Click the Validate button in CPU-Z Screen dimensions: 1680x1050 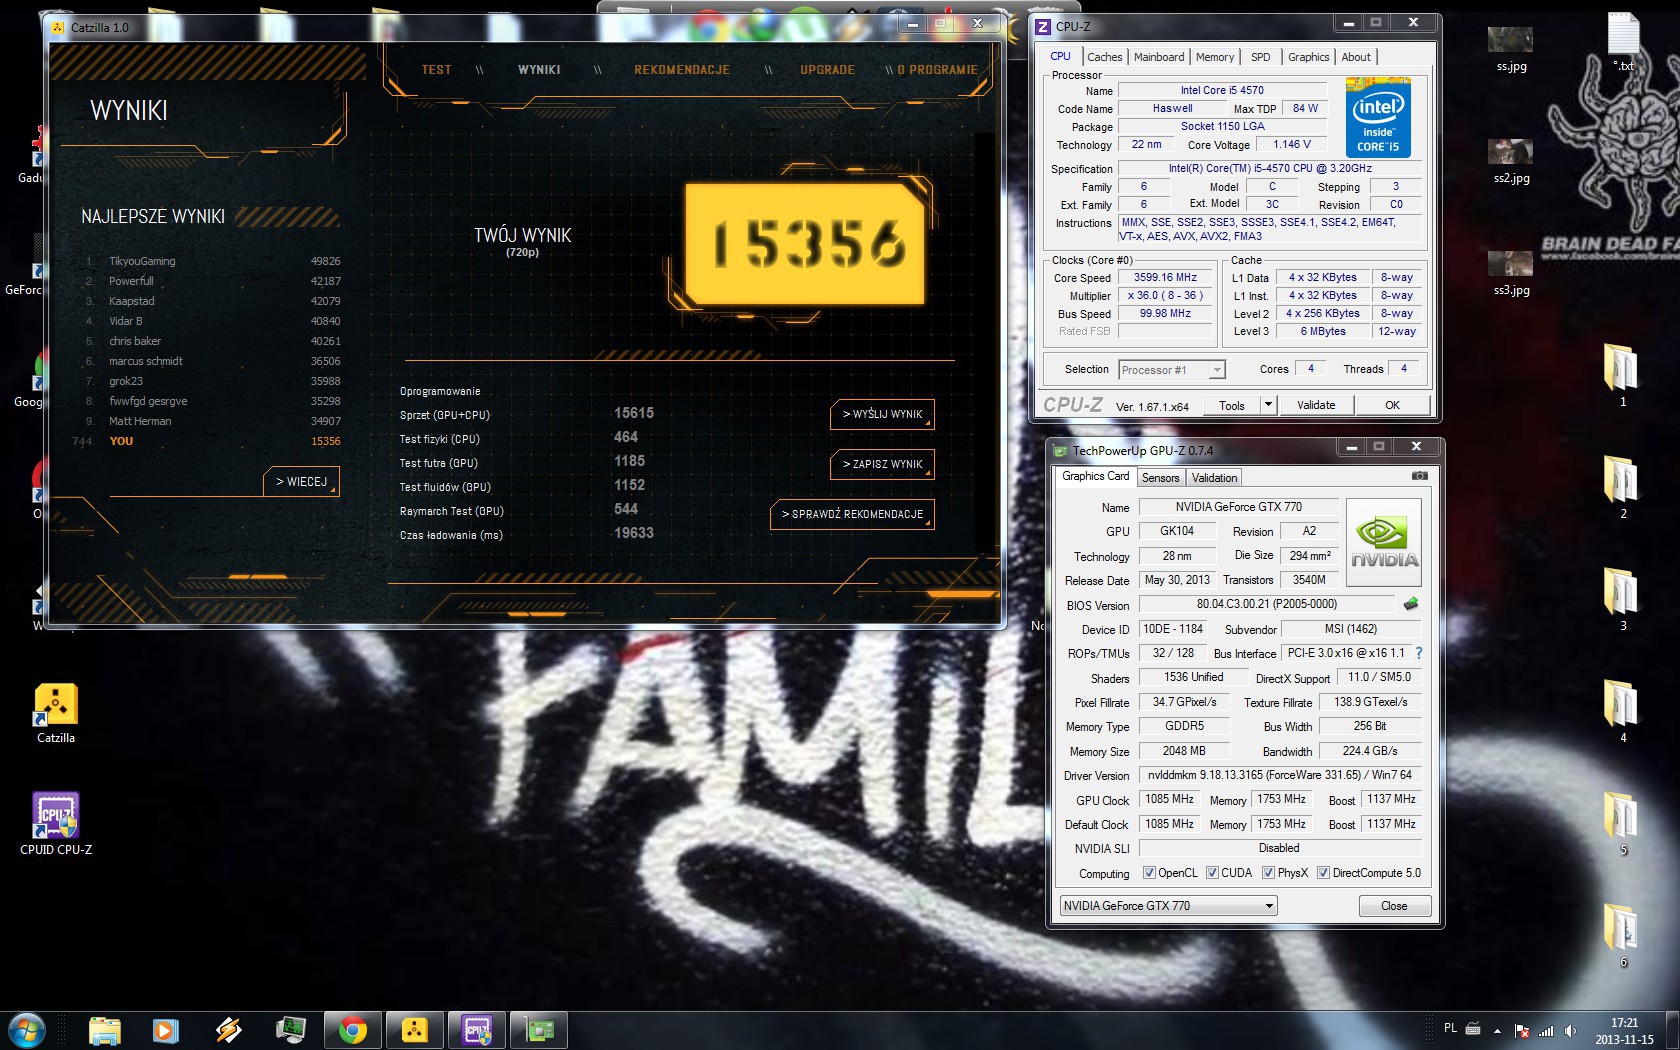[x=1316, y=405]
